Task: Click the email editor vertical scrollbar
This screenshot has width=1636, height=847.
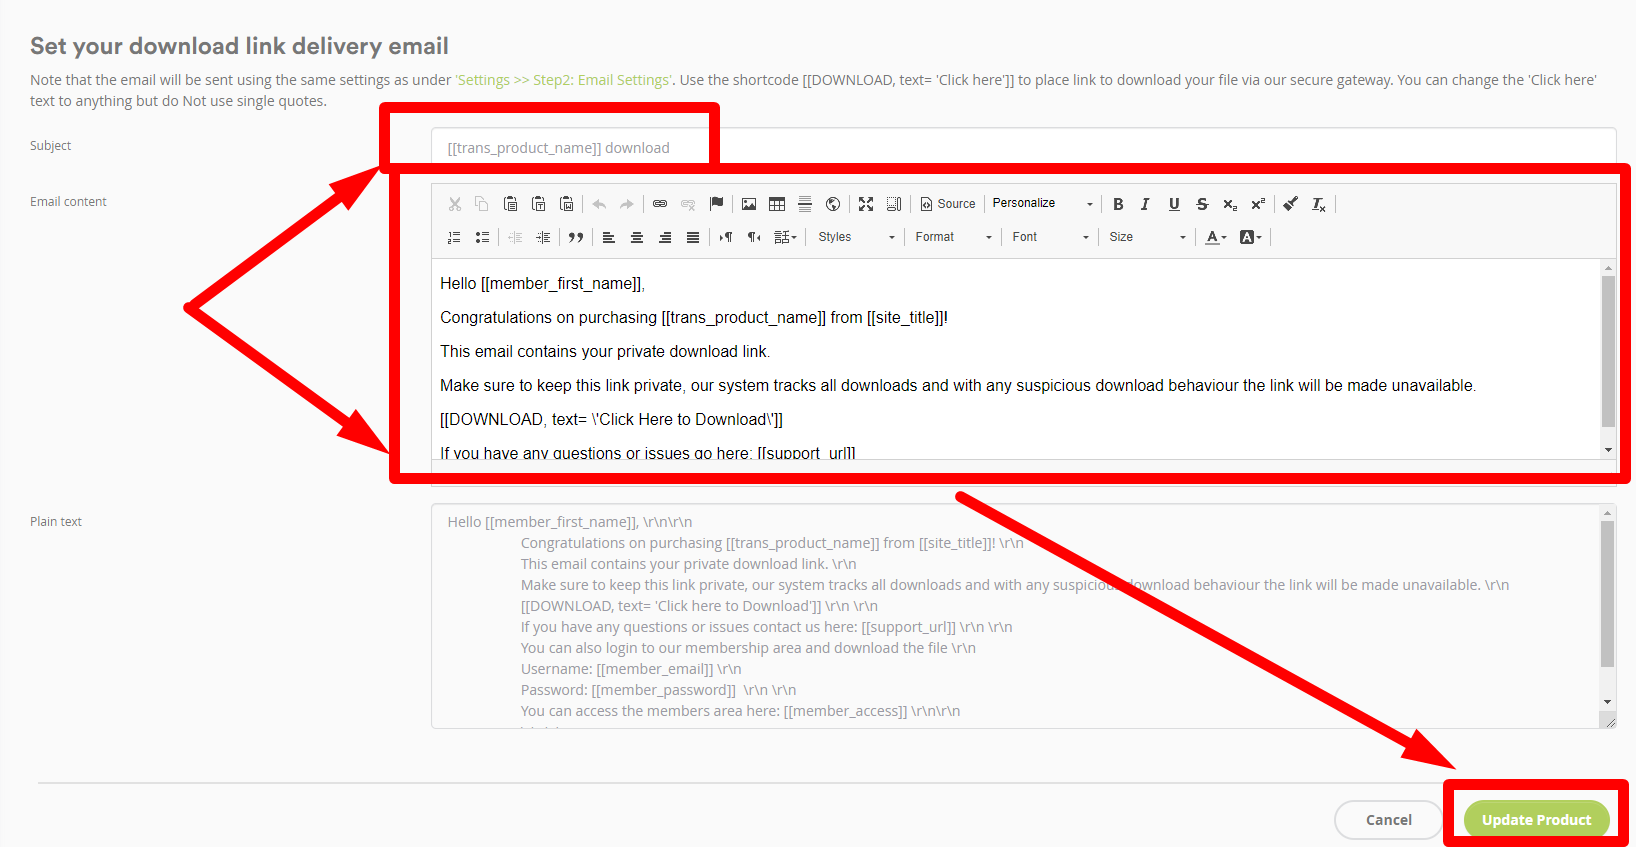Action: tap(1608, 350)
